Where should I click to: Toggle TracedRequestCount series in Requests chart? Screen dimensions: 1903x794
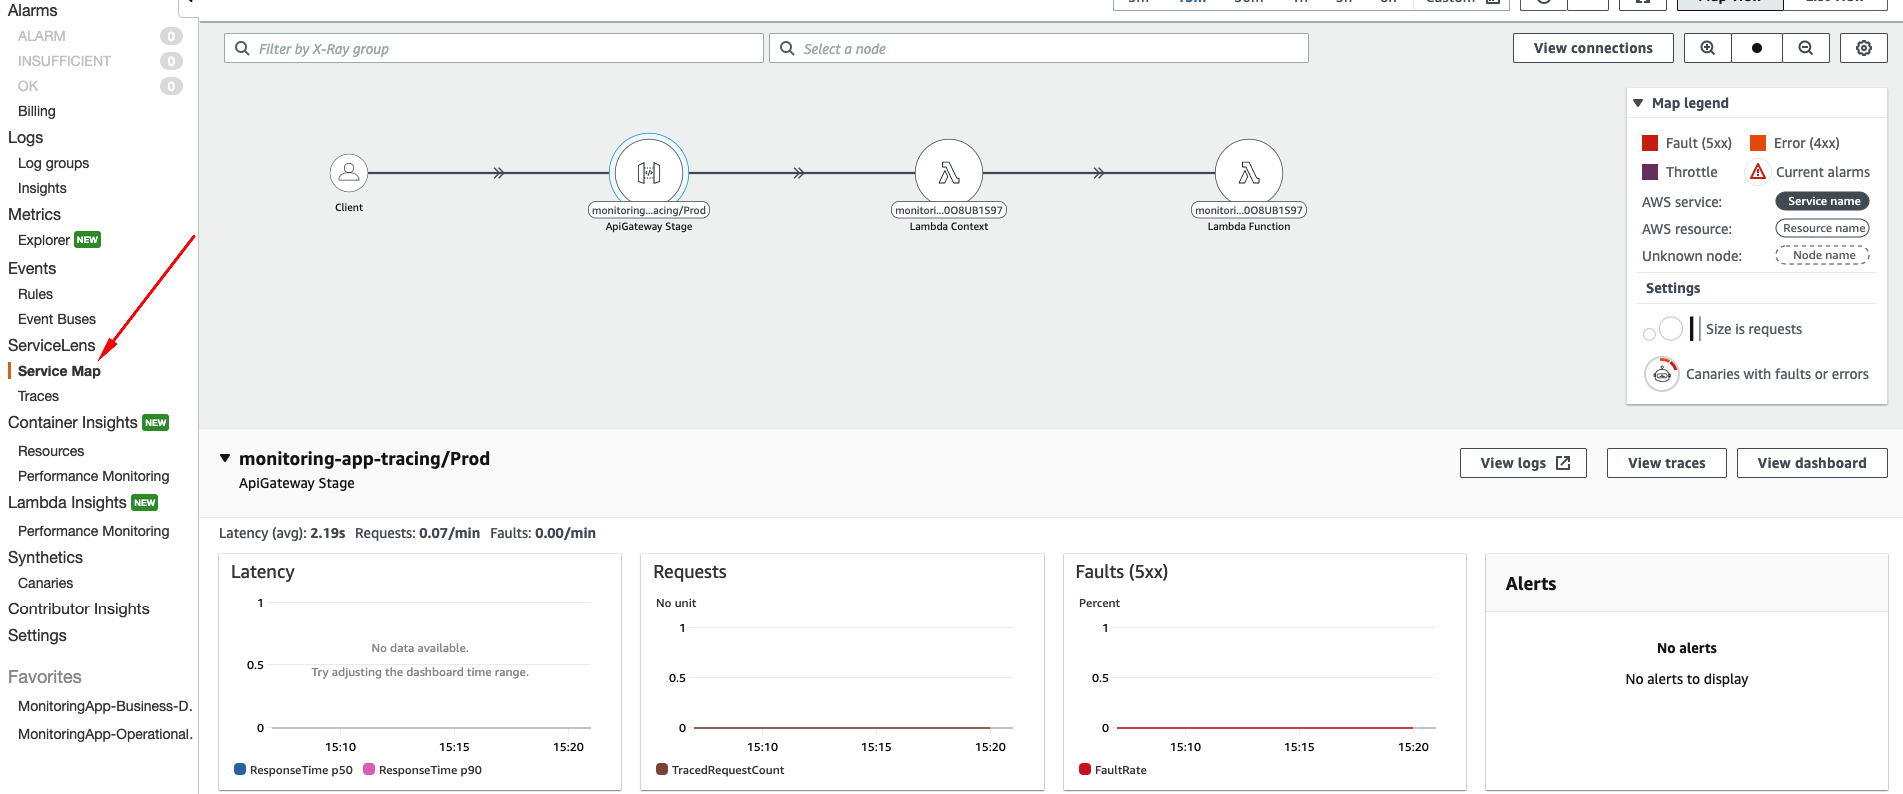point(720,770)
